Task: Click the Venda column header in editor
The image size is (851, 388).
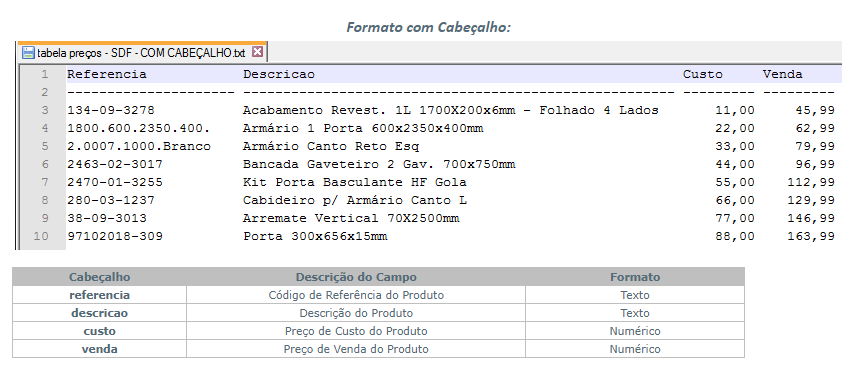Action: (x=782, y=74)
